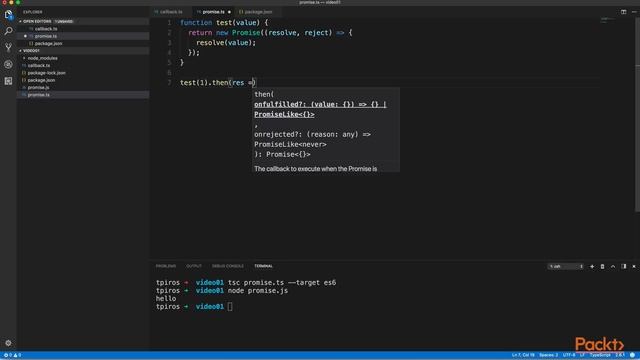
Task: Close the terminal panel
Action: click(634, 267)
